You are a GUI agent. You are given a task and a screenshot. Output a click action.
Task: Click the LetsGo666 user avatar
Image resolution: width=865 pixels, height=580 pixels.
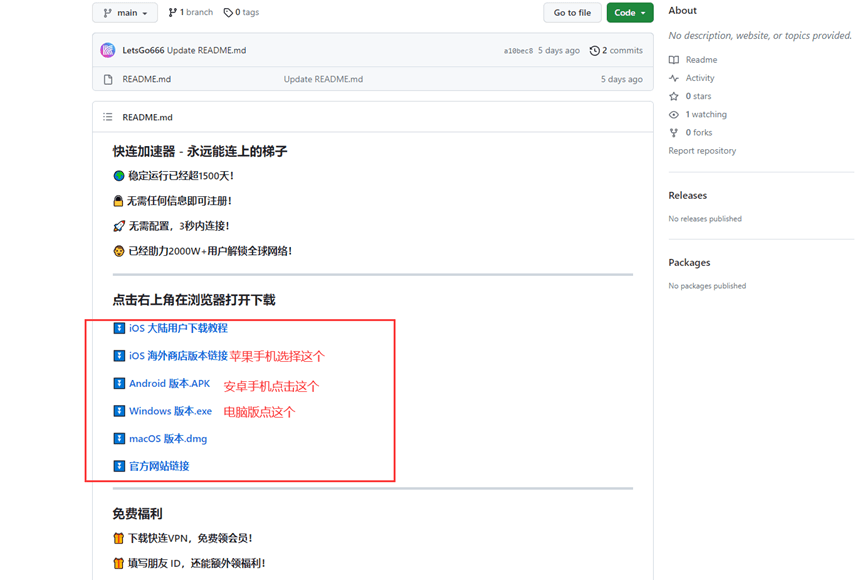pyautogui.click(x=108, y=50)
